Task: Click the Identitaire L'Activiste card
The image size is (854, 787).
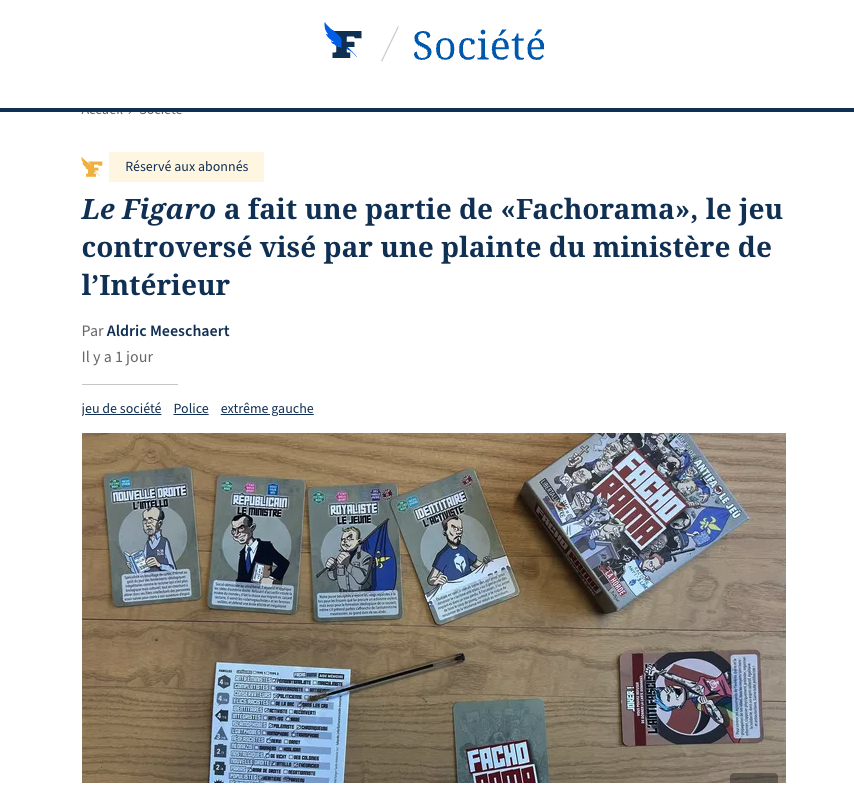Action: pyautogui.click(x=455, y=546)
